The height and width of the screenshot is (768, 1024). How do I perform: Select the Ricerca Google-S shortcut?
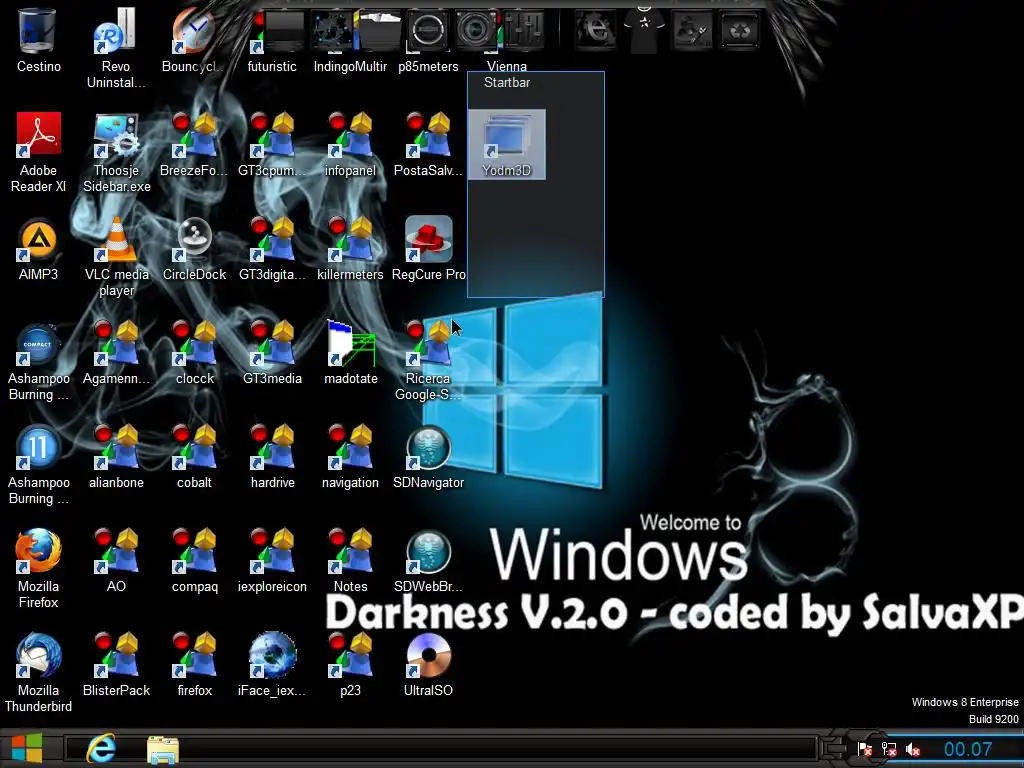[428, 344]
